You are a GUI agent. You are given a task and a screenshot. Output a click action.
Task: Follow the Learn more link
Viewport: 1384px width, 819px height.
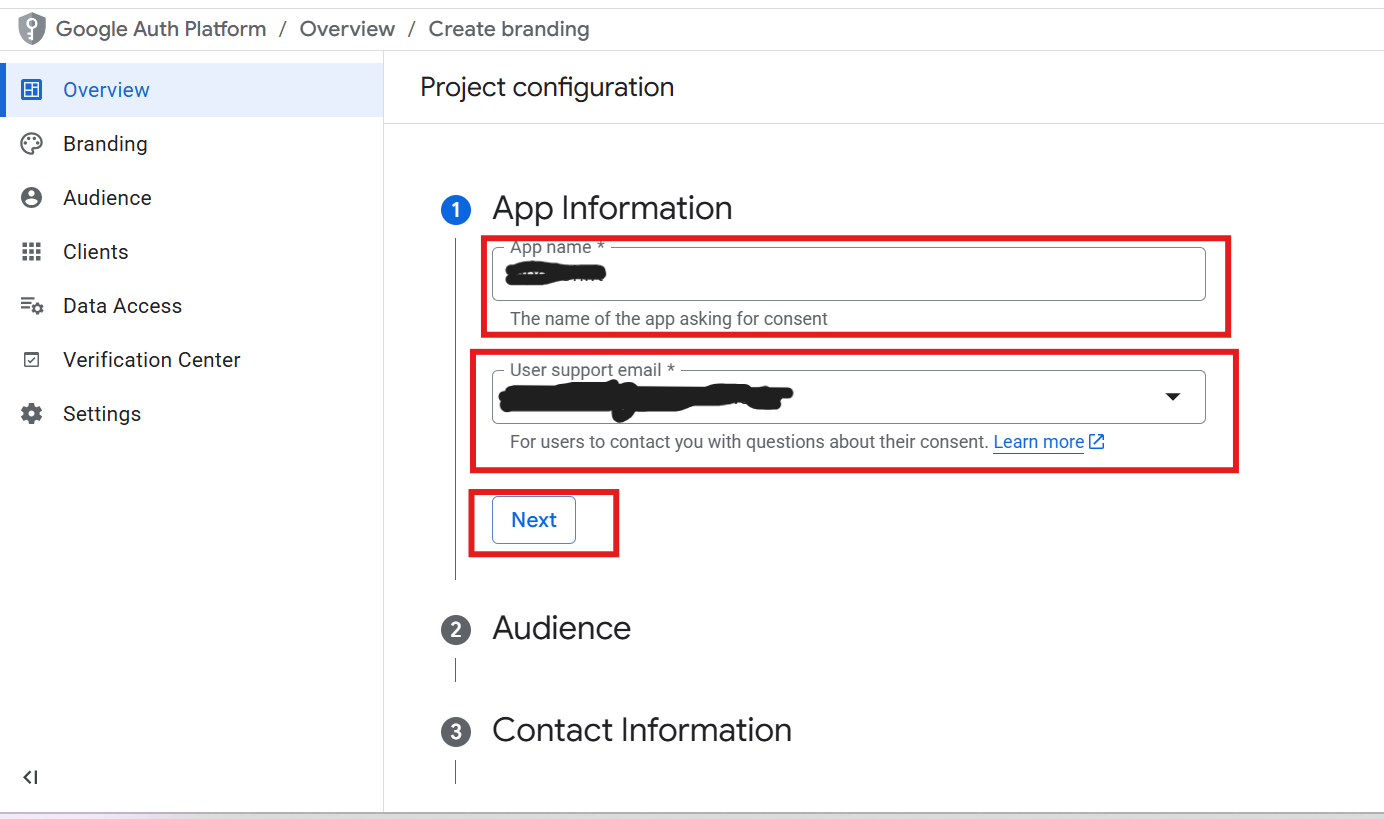click(1038, 442)
